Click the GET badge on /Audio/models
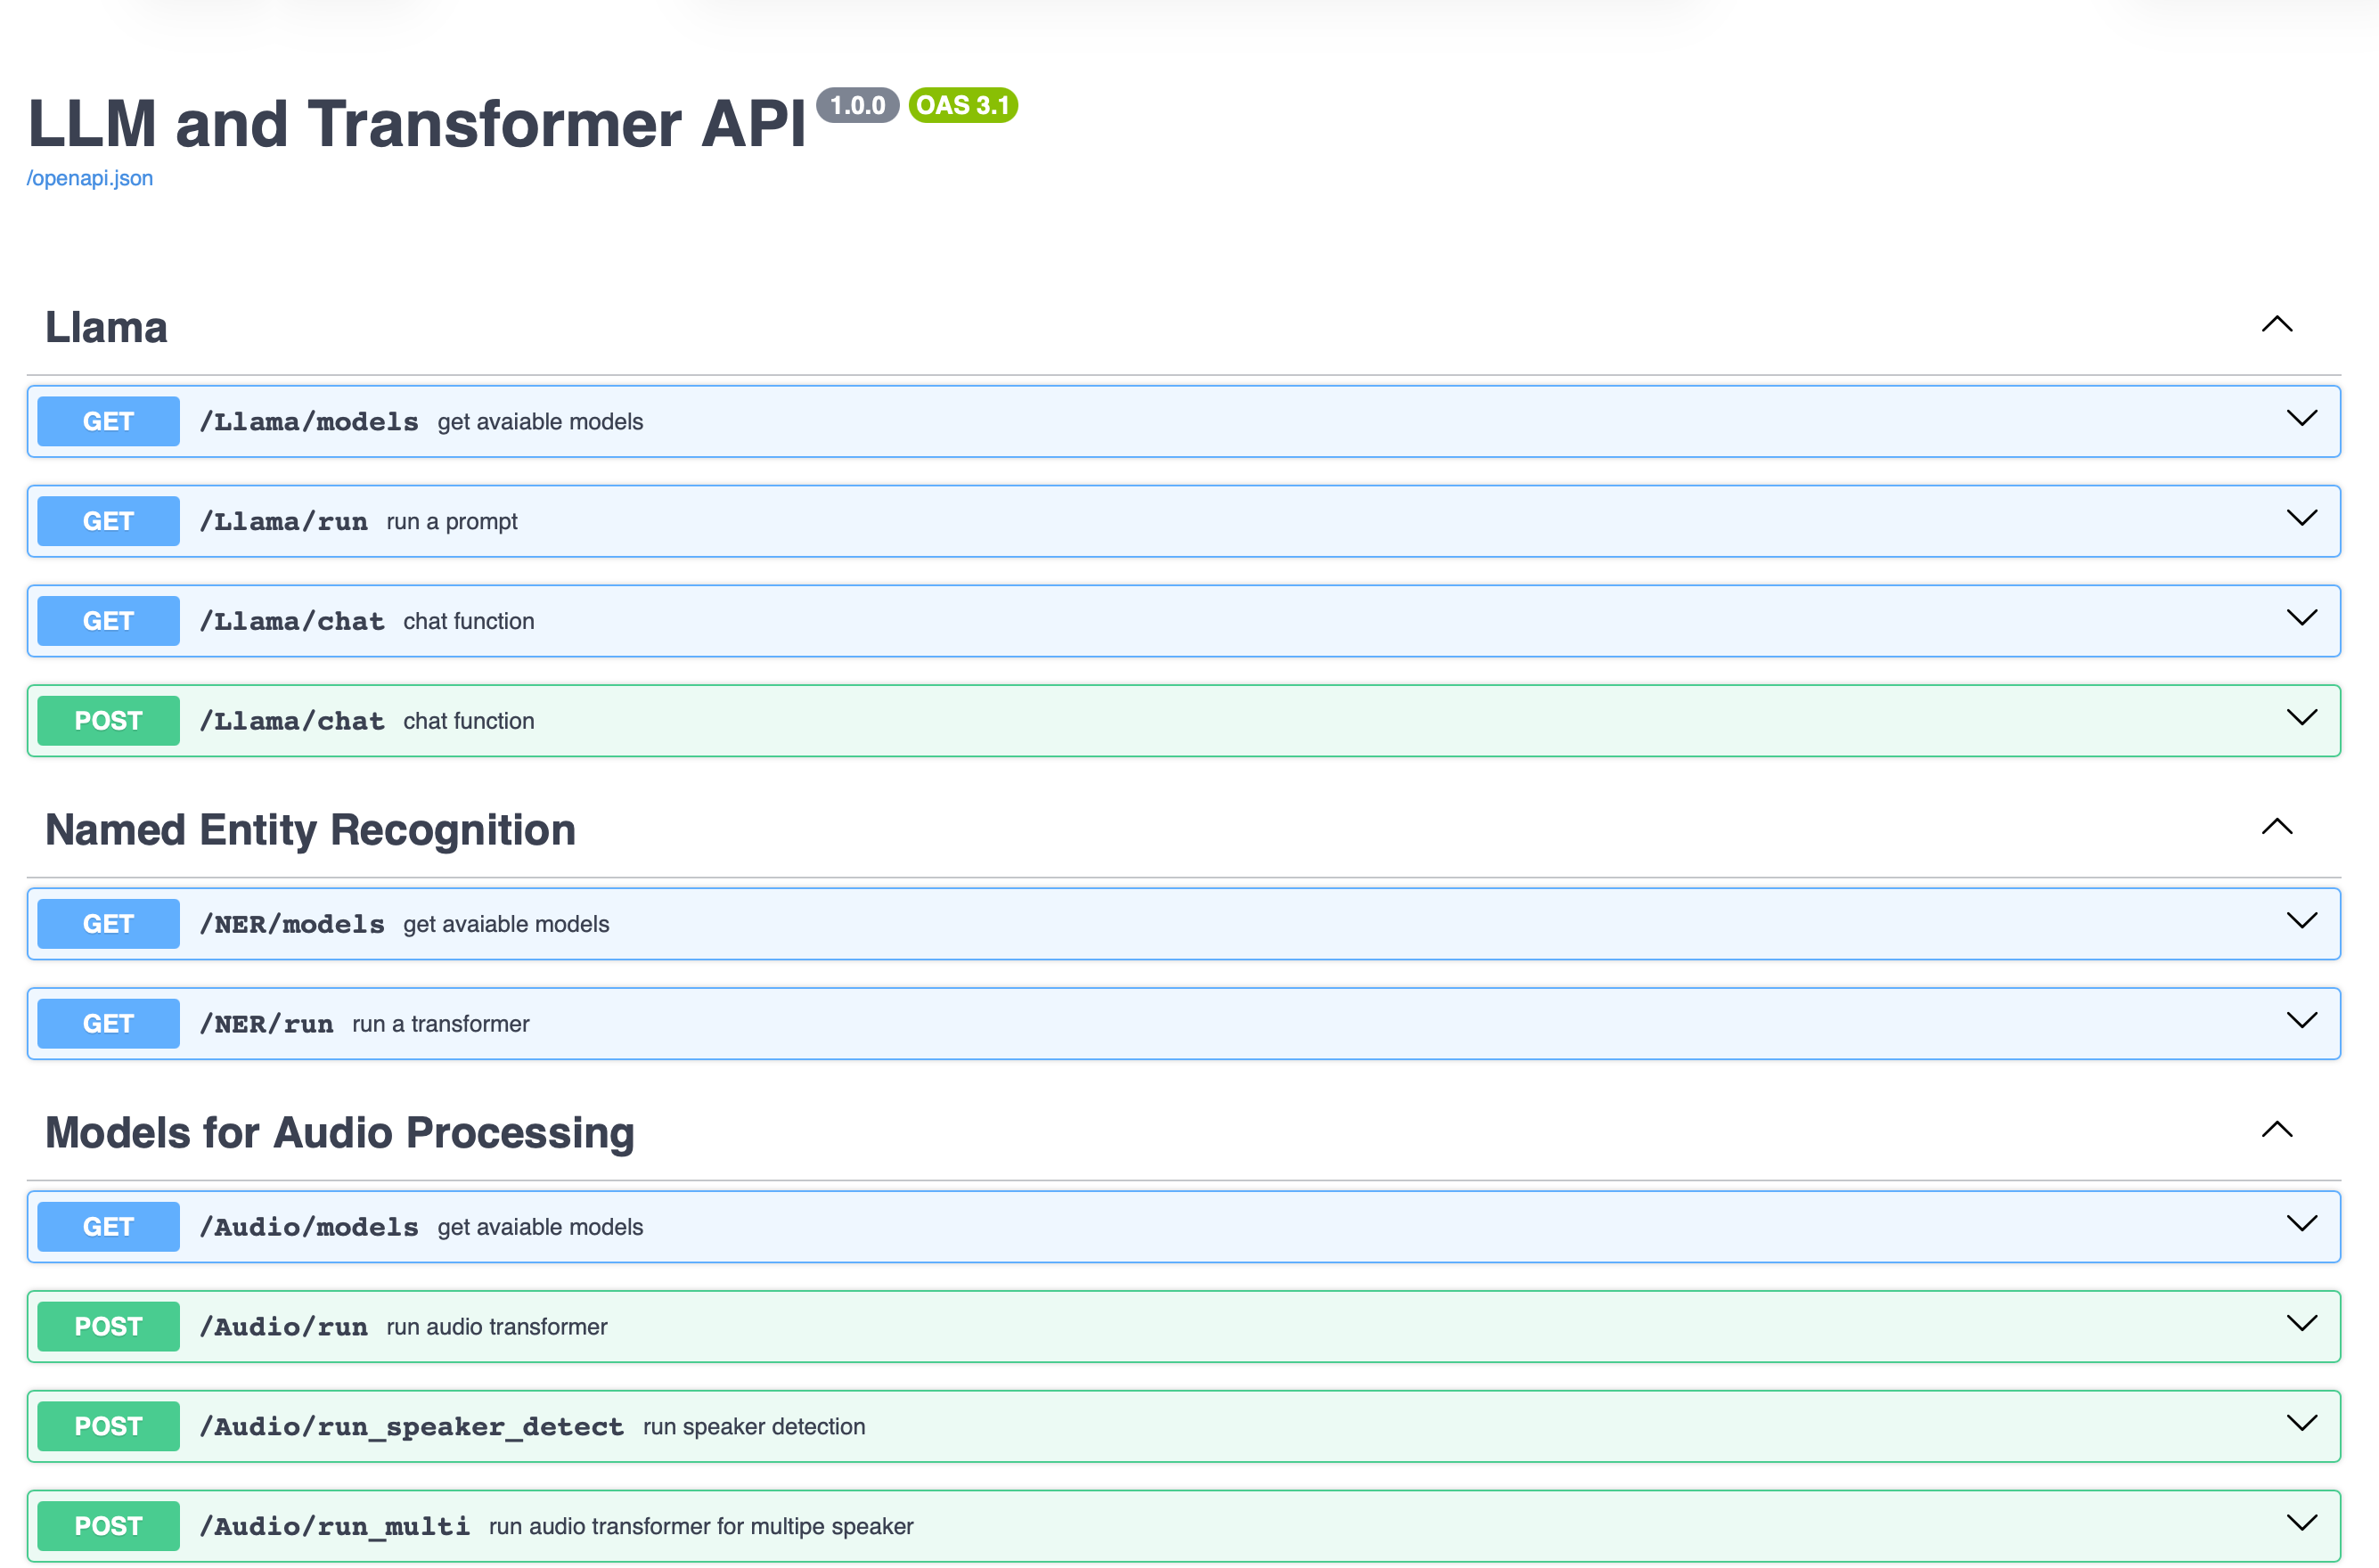The height and width of the screenshot is (1568, 2379). [107, 1226]
